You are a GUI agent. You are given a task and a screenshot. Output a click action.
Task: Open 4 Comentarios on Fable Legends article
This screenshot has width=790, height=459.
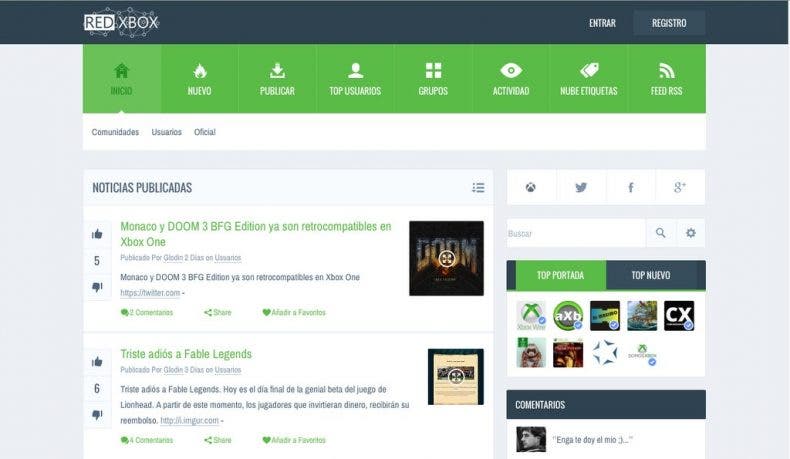[147, 440]
